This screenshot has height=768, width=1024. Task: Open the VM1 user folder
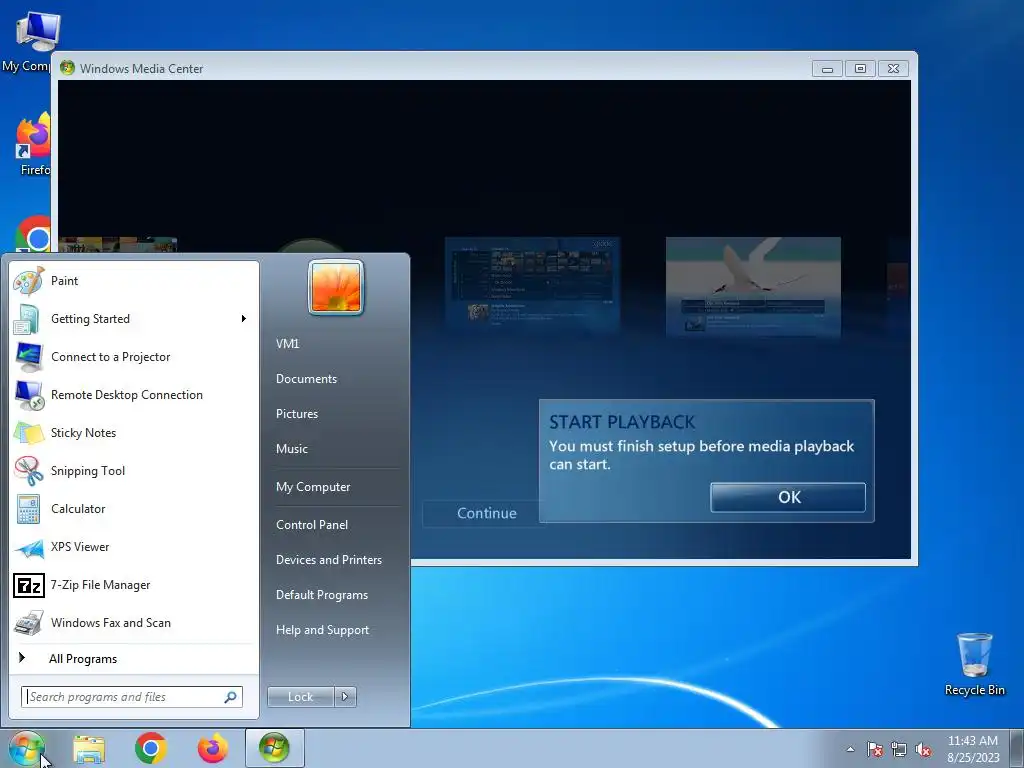click(336, 344)
